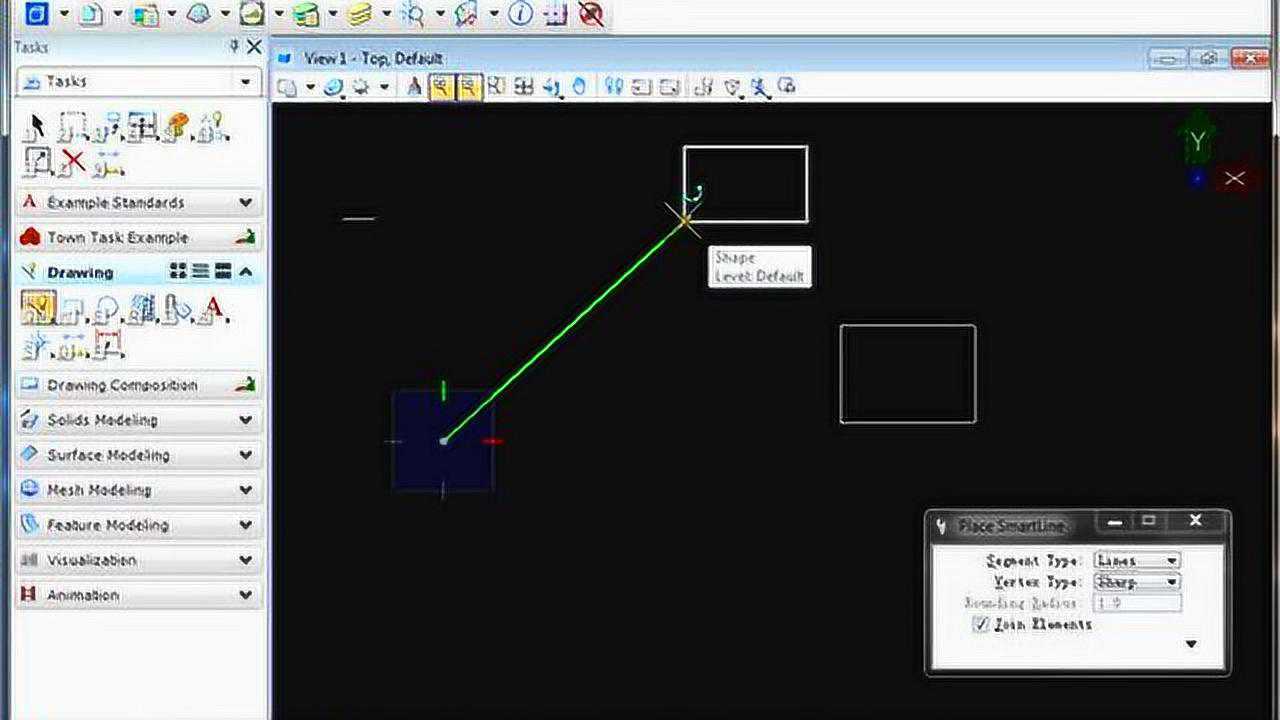
Task: Toggle the highlighted Zoom In view button
Action: pyautogui.click(x=441, y=87)
